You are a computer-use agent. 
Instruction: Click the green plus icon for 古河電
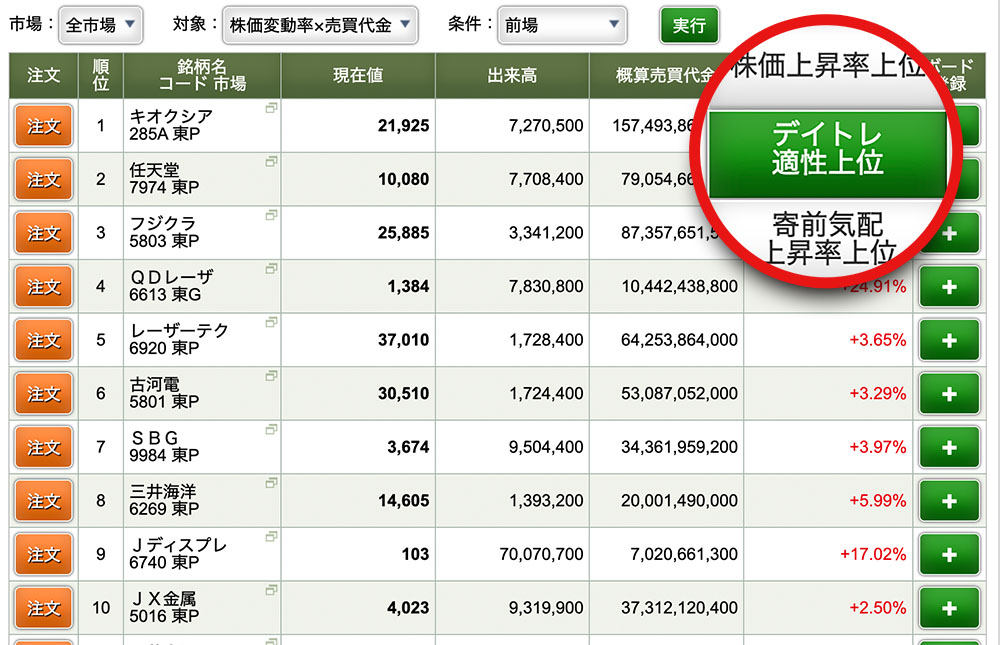click(x=949, y=394)
